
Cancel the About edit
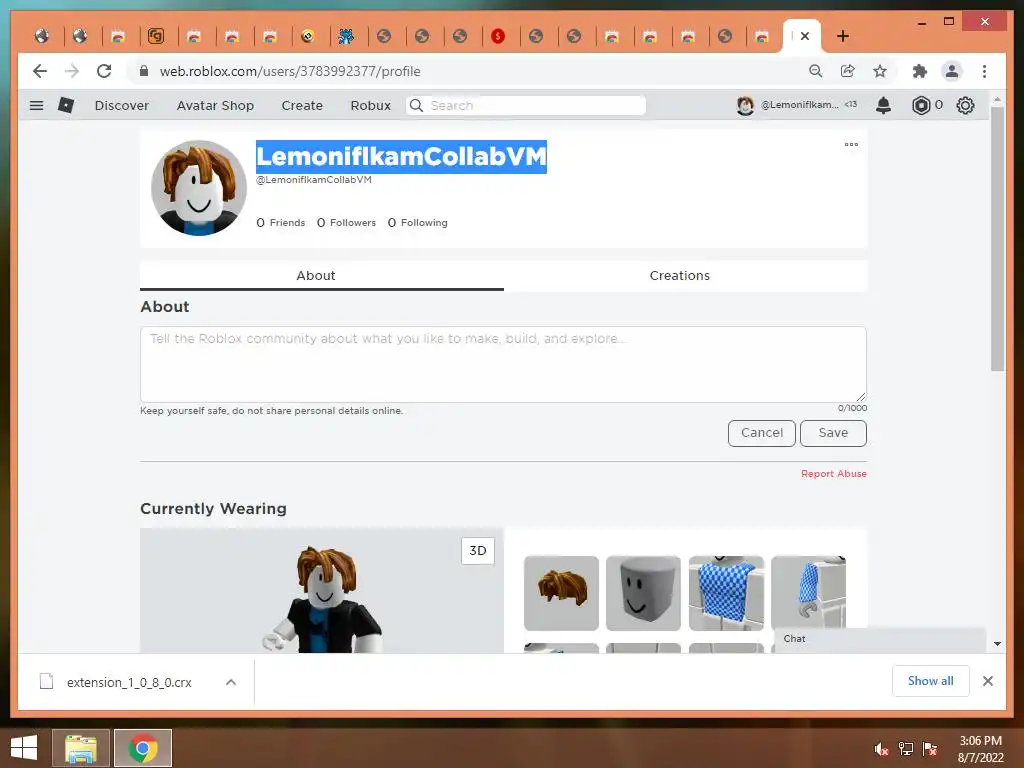click(x=761, y=433)
